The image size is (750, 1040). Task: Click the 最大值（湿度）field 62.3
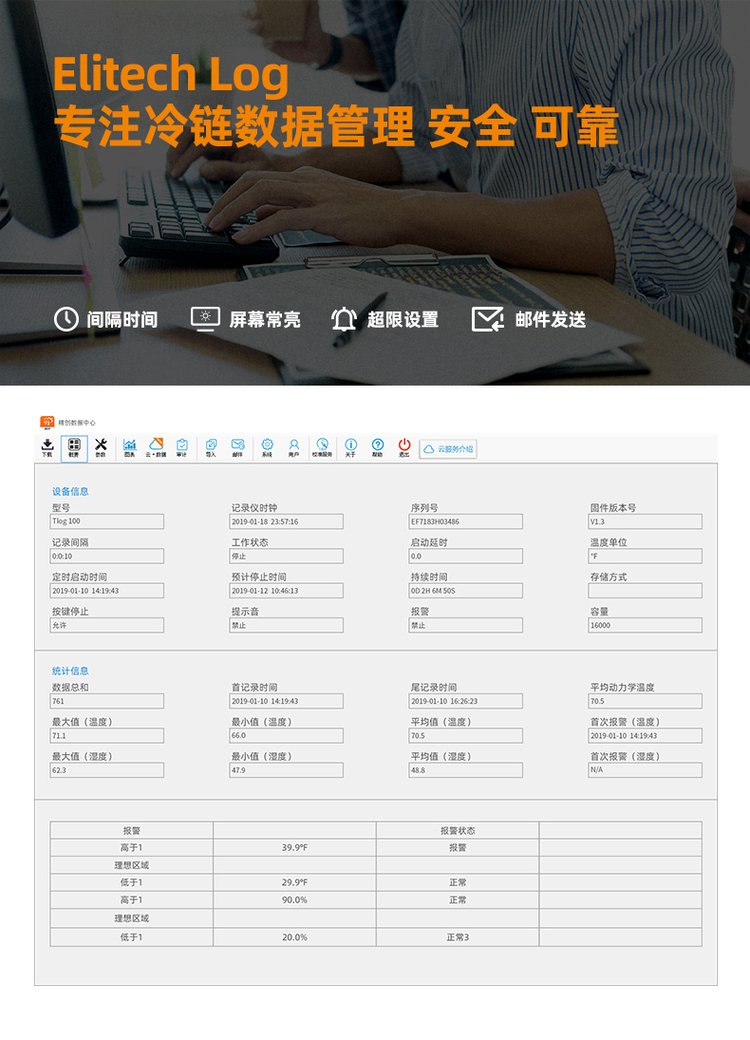[107, 770]
